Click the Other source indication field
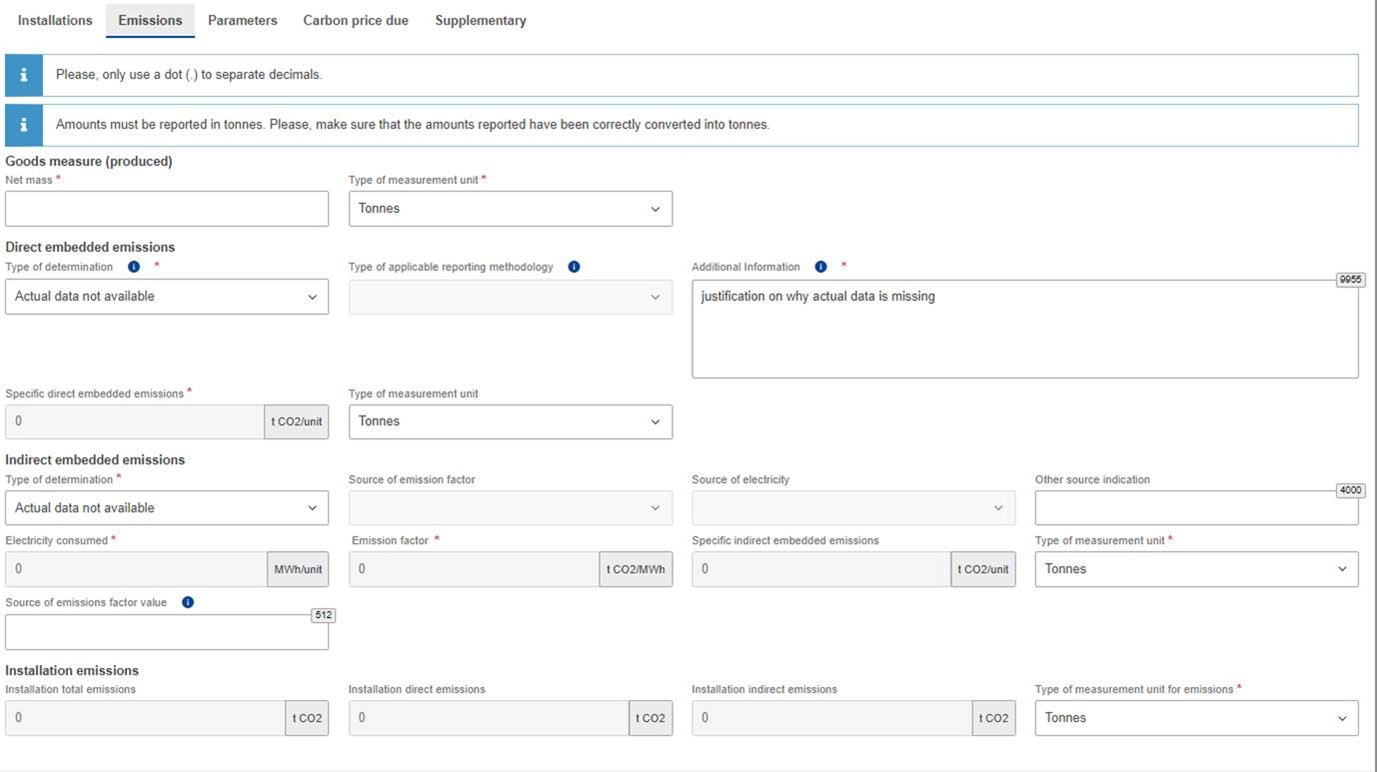 1196,509
